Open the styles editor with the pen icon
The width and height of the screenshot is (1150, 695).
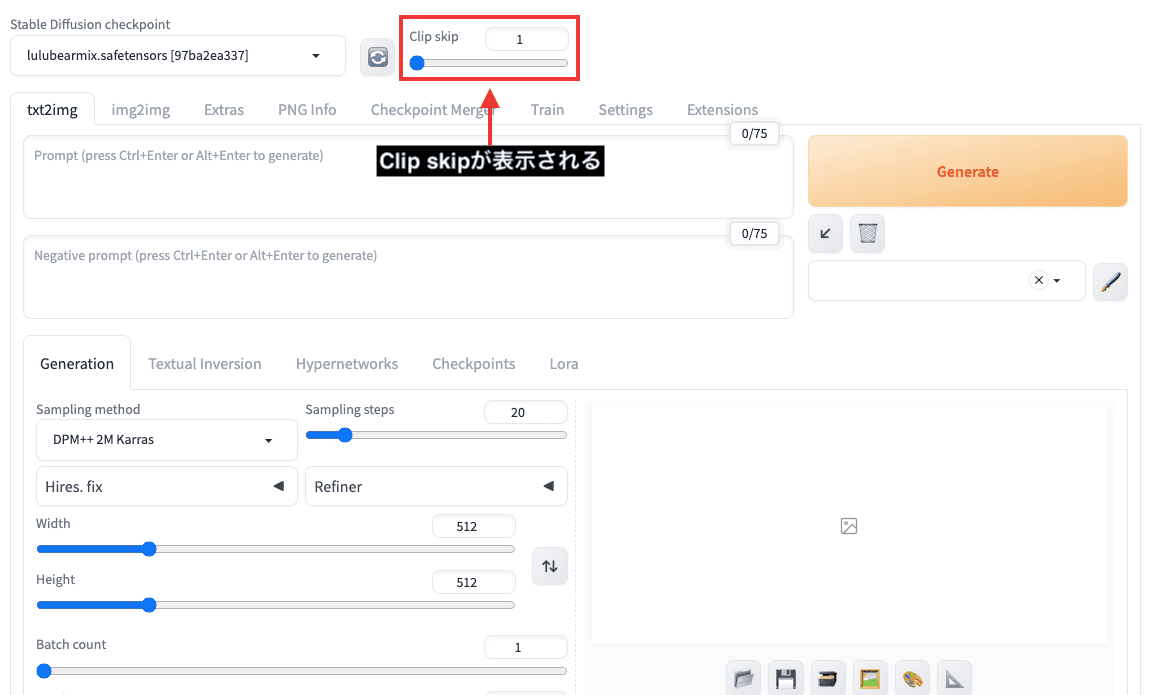click(1110, 282)
